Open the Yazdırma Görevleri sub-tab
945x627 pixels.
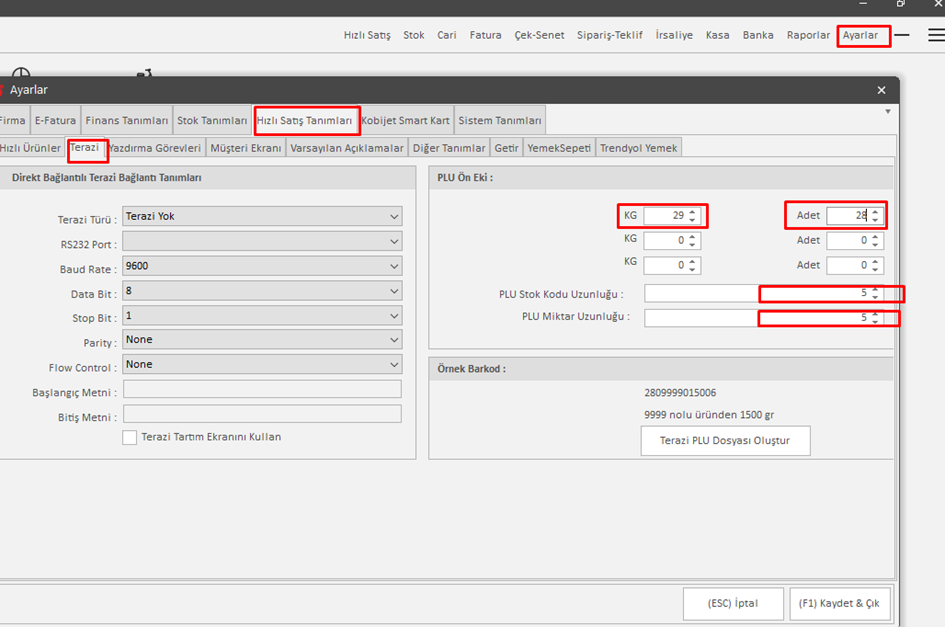tap(155, 148)
